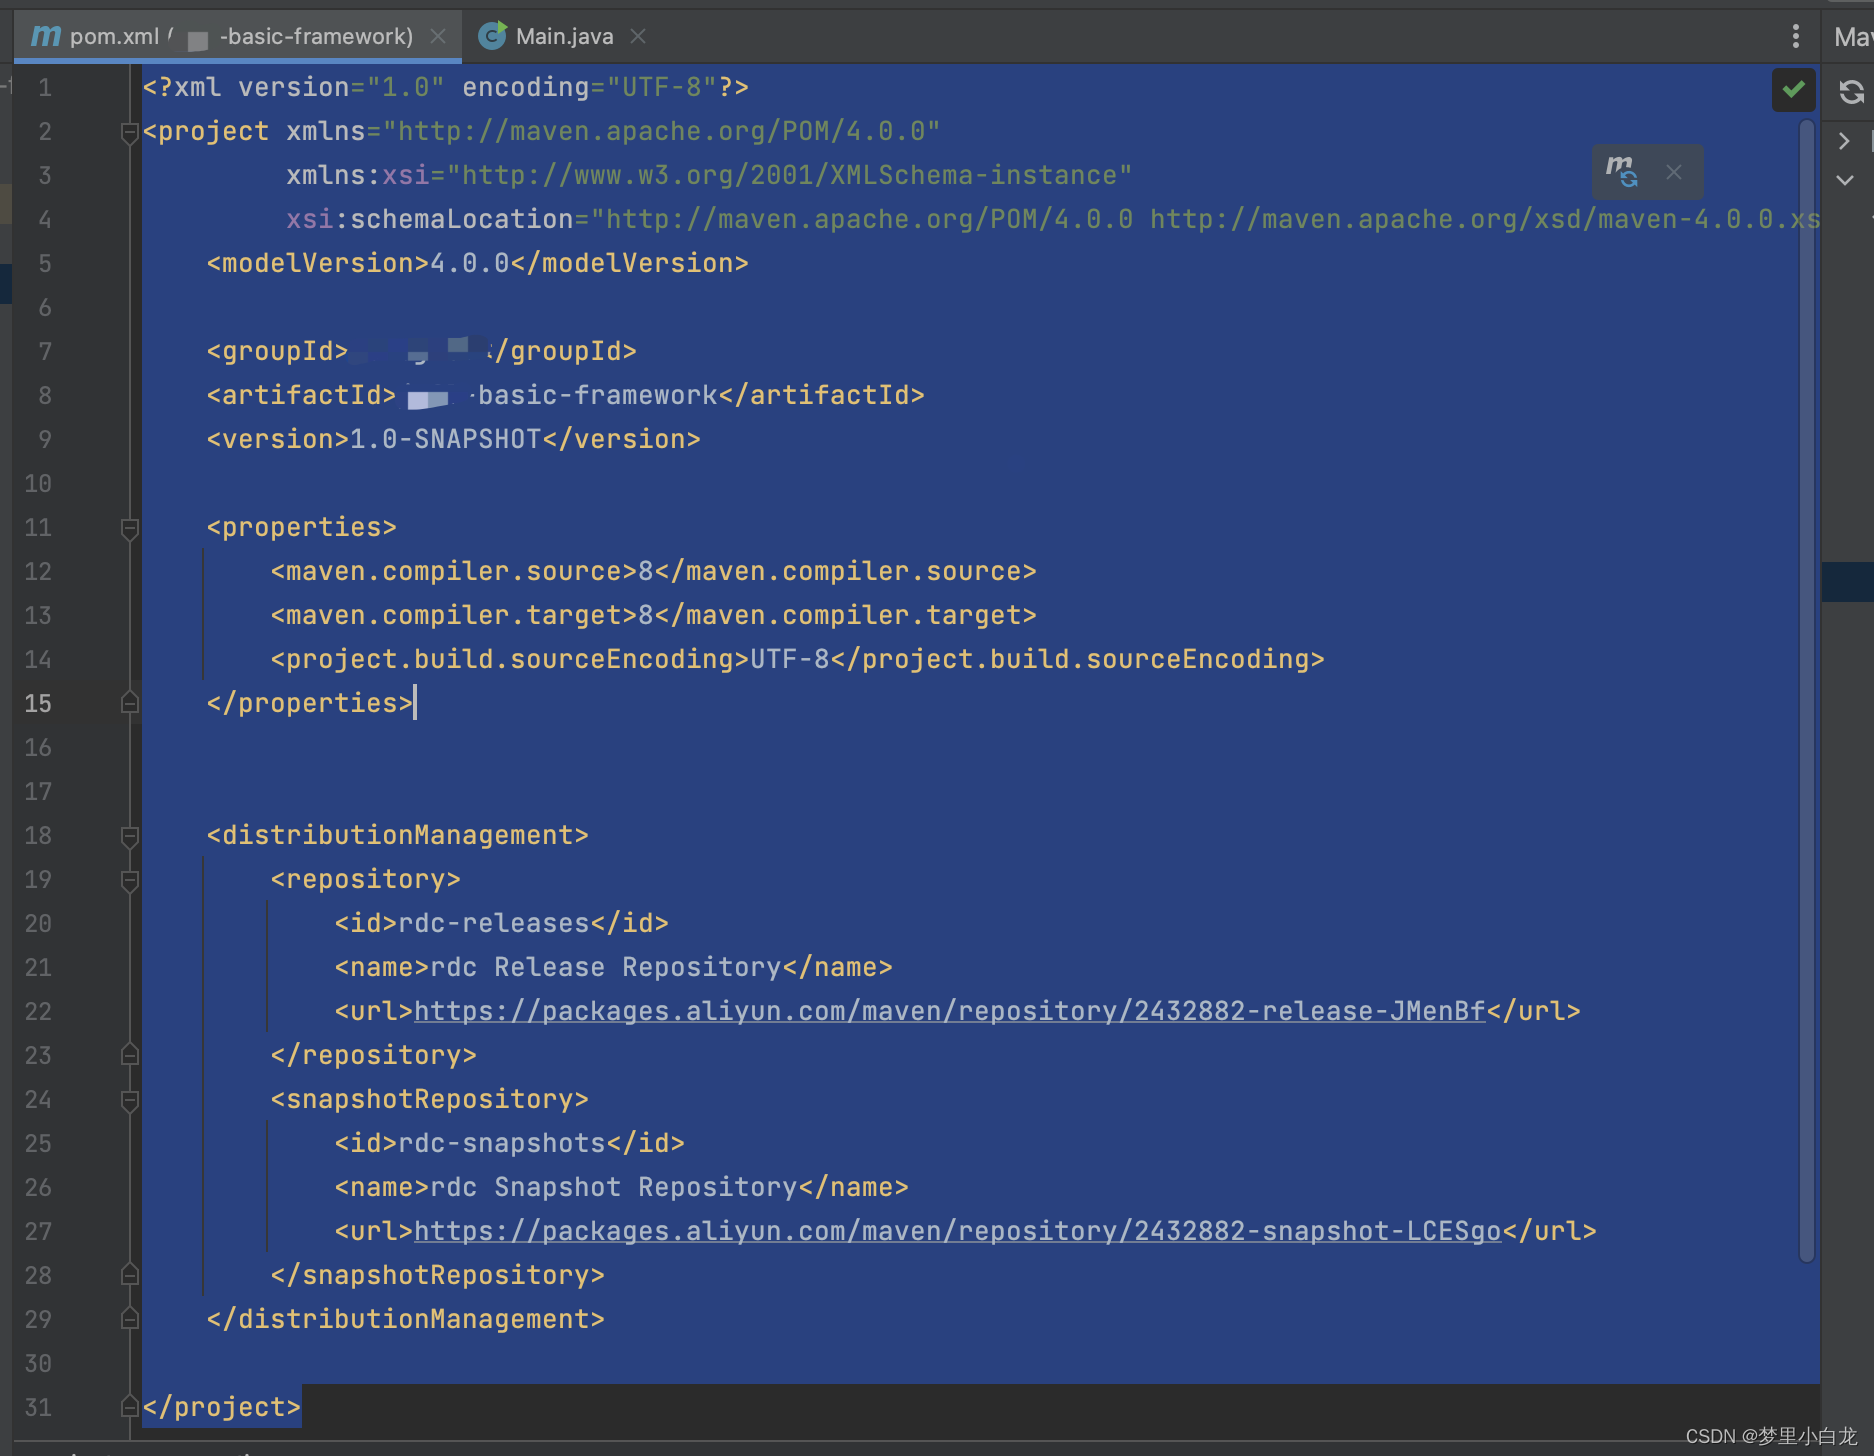Reload all Maven projects icon

click(1851, 92)
